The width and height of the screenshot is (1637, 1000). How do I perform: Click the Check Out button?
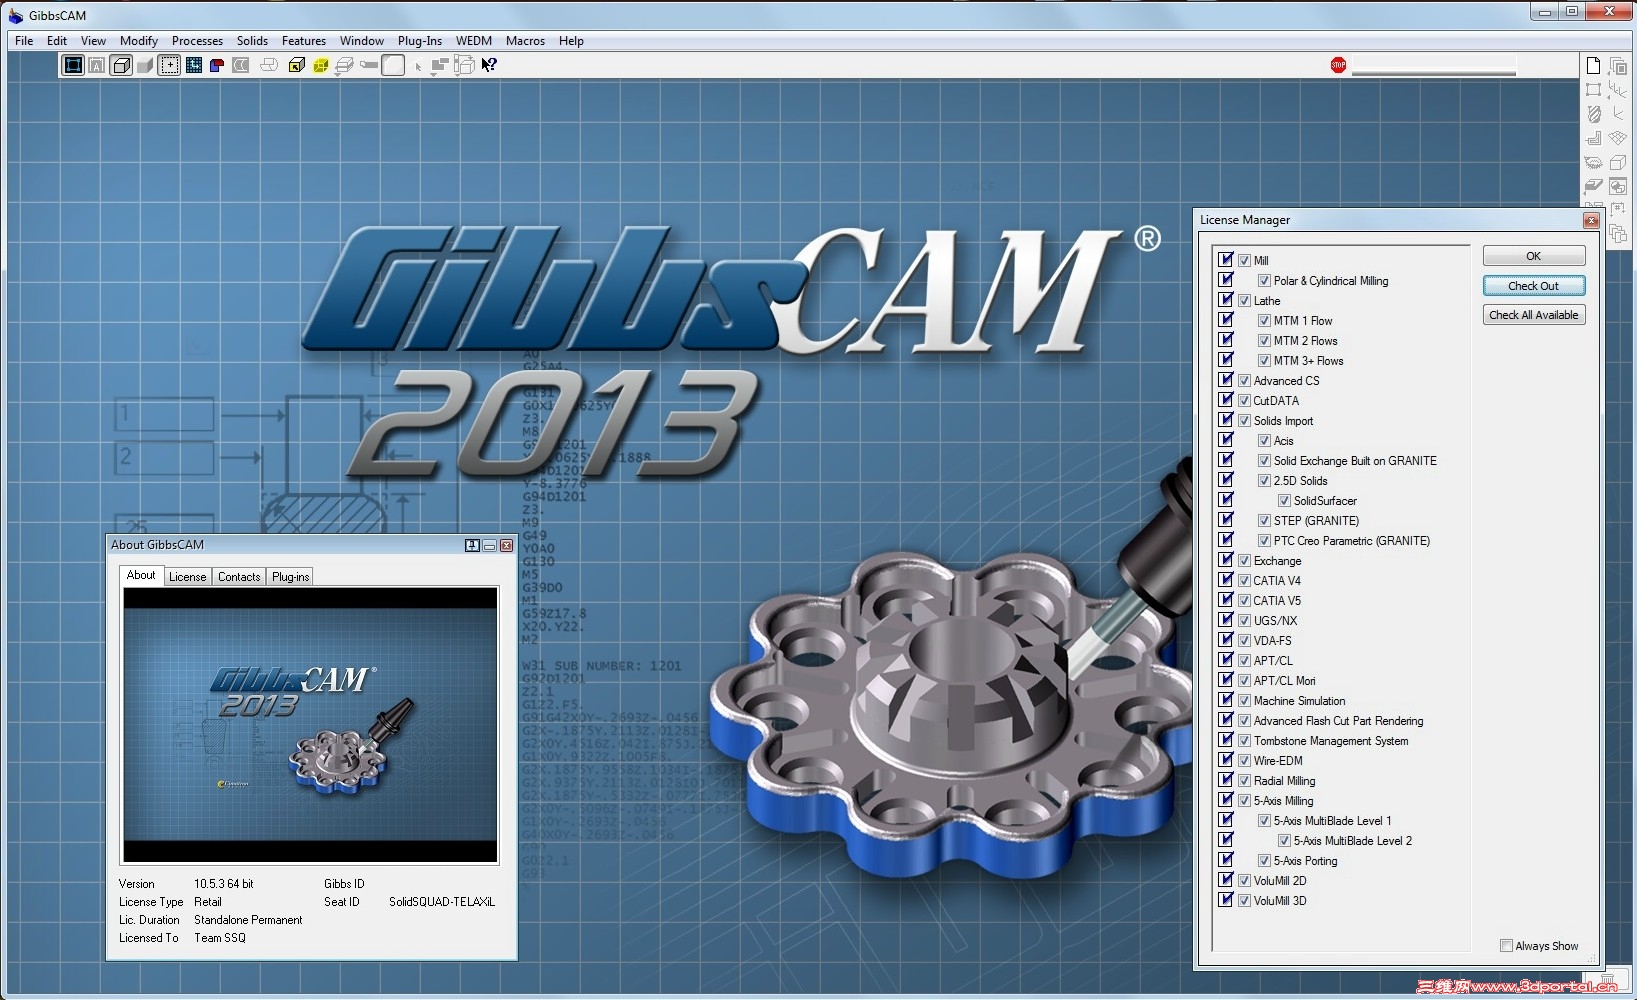1534,286
